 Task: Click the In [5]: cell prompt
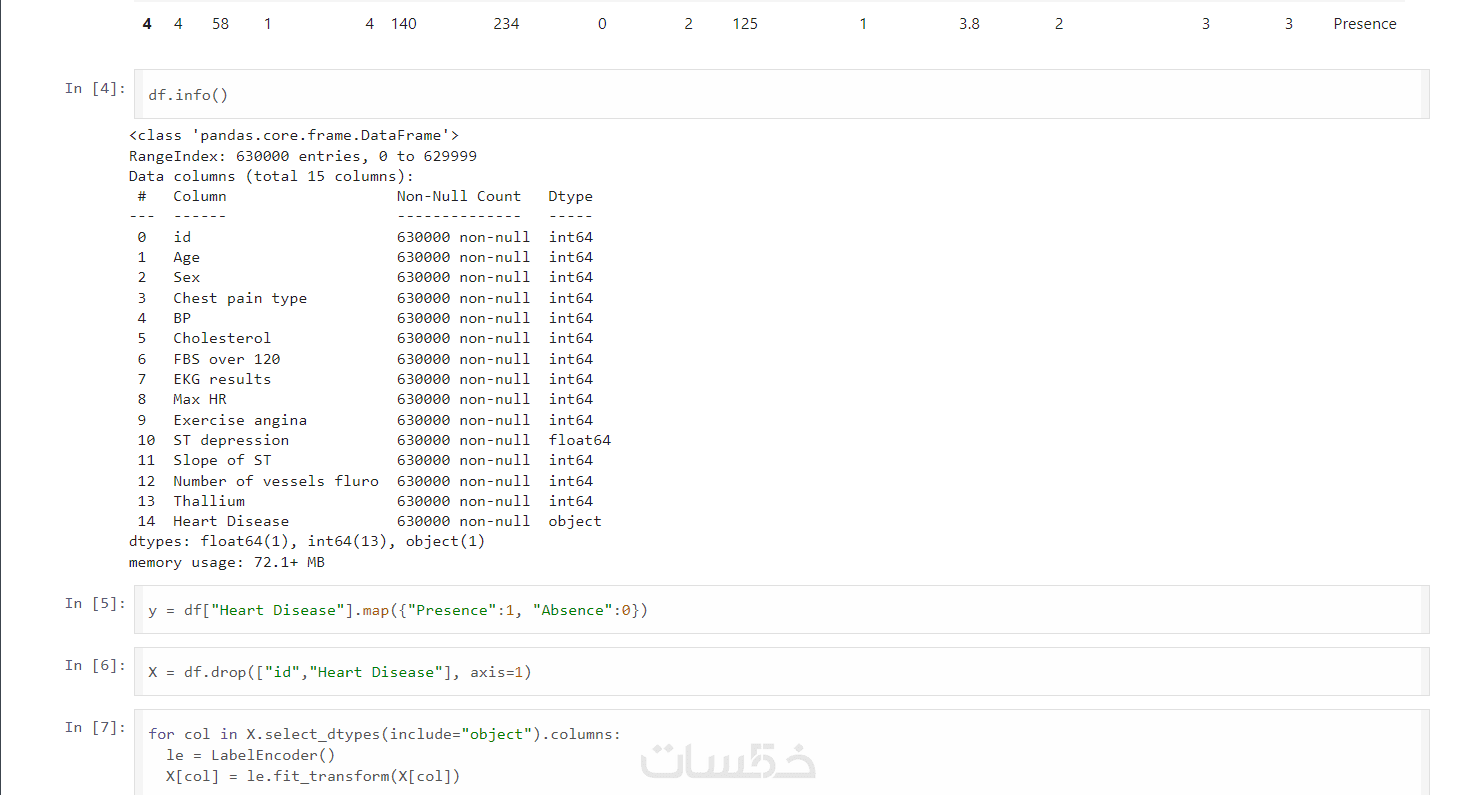96,603
